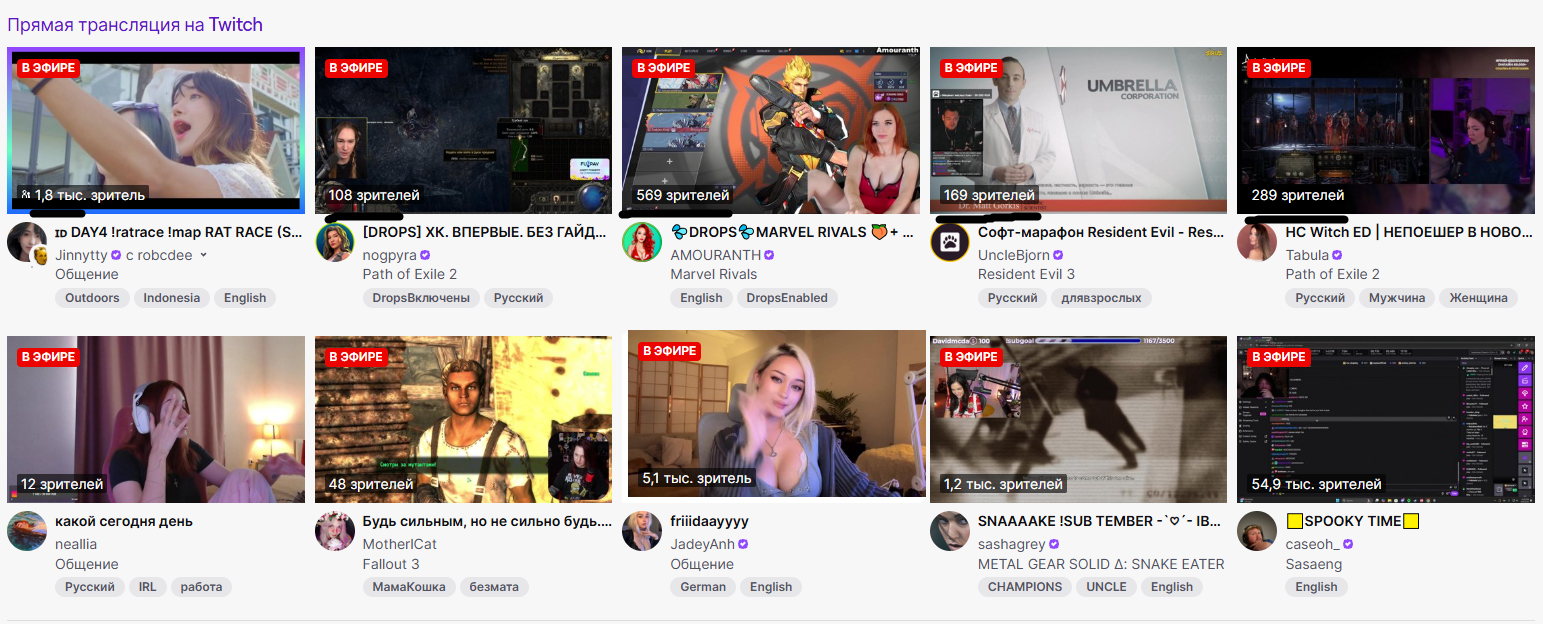Open title 'Софт-марафон Resident Evil'

1101,232
